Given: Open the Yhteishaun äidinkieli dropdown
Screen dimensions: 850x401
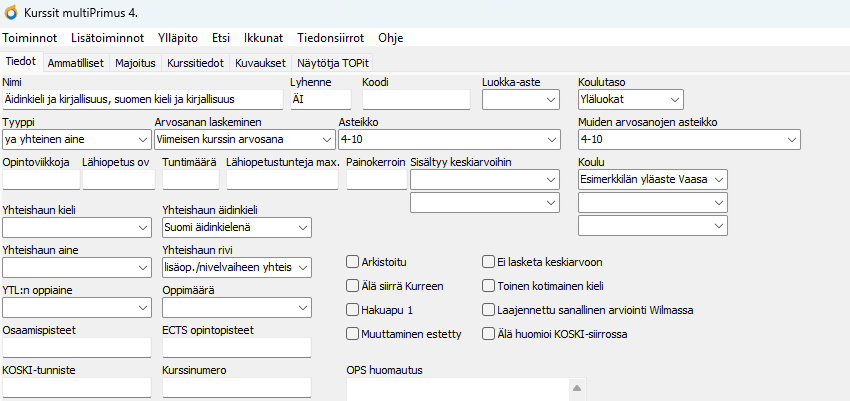Looking at the screenshot, I should click(x=304, y=227).
